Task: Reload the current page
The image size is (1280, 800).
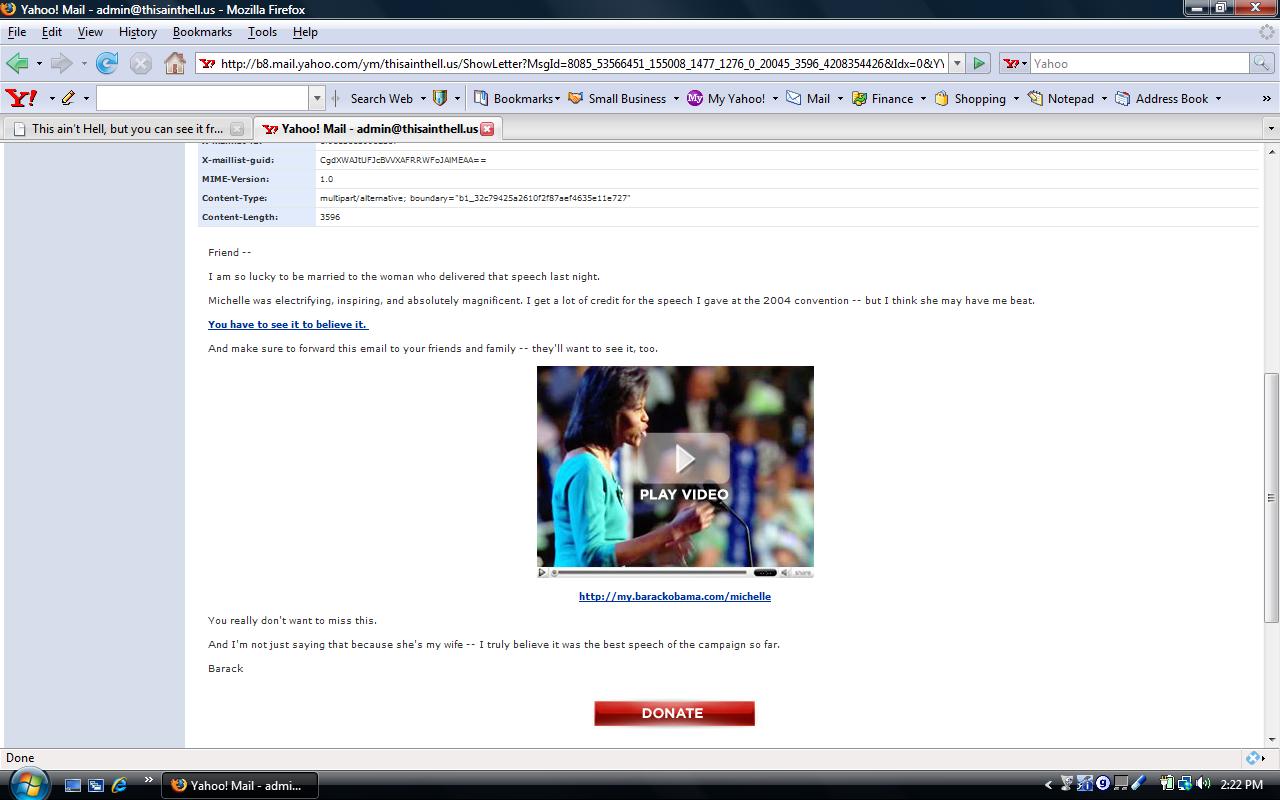Action: point(107,64)
